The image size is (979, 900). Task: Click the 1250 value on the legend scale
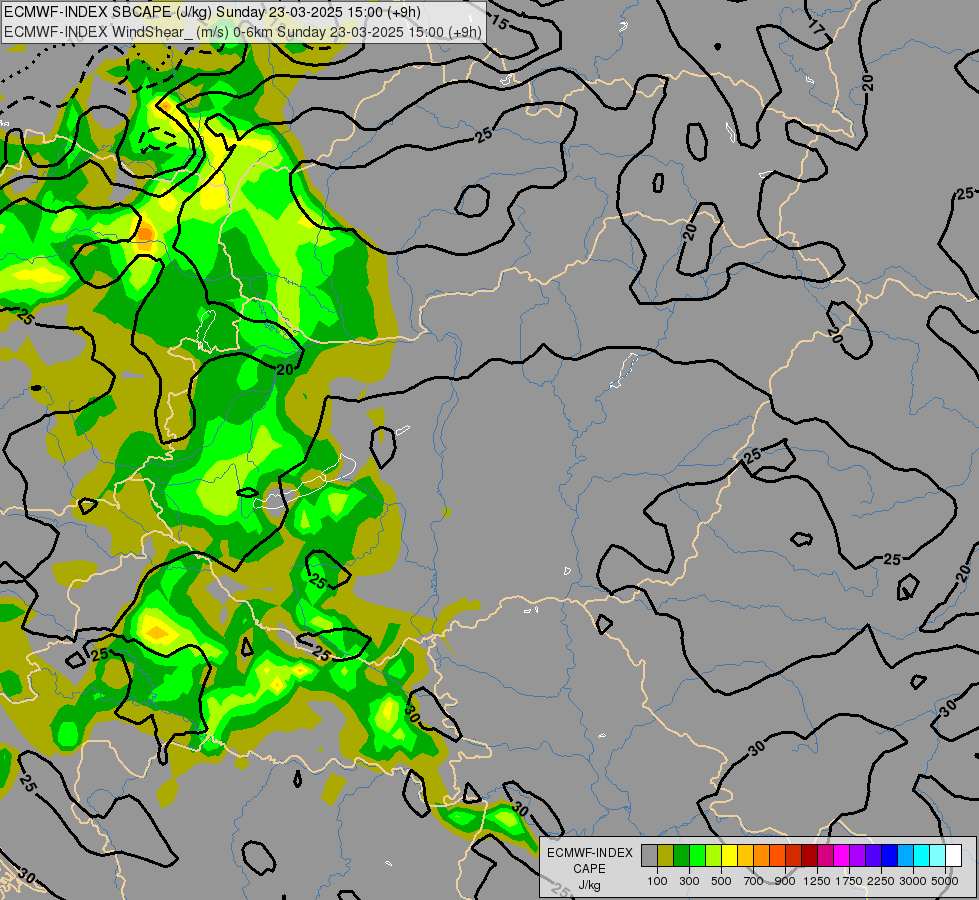817,881
